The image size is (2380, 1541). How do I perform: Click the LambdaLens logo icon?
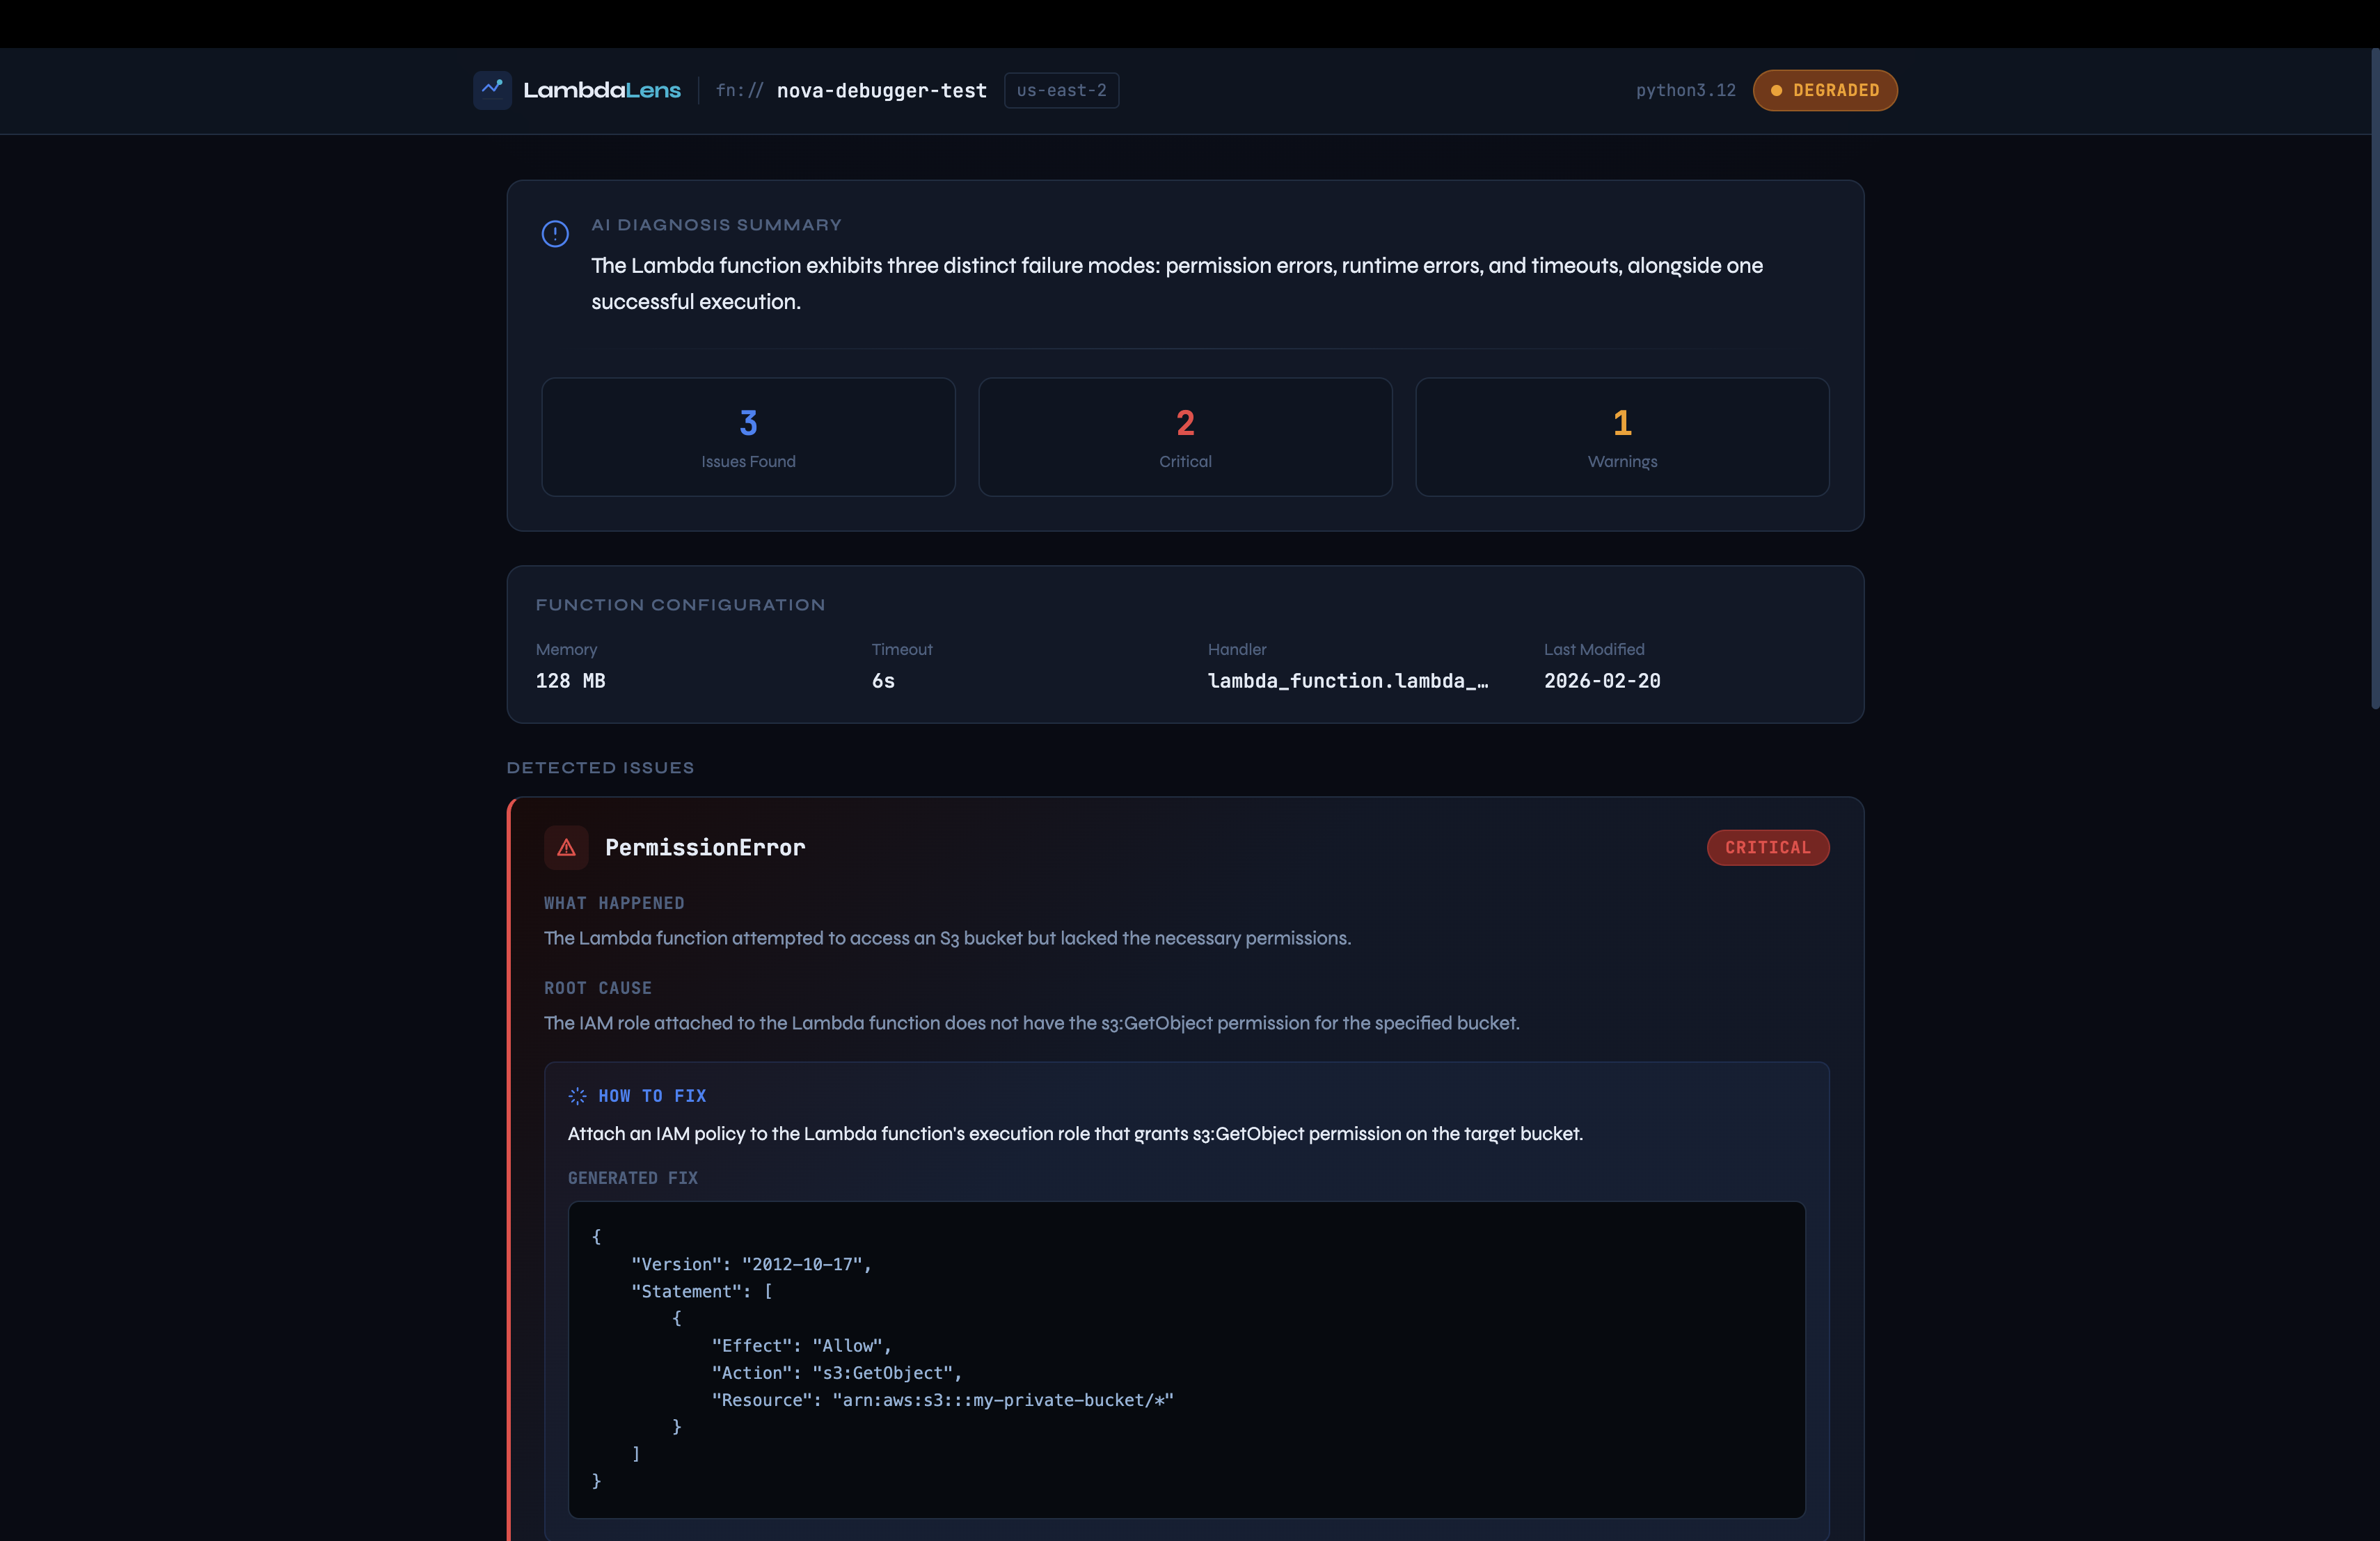click(x=492, y=90)
